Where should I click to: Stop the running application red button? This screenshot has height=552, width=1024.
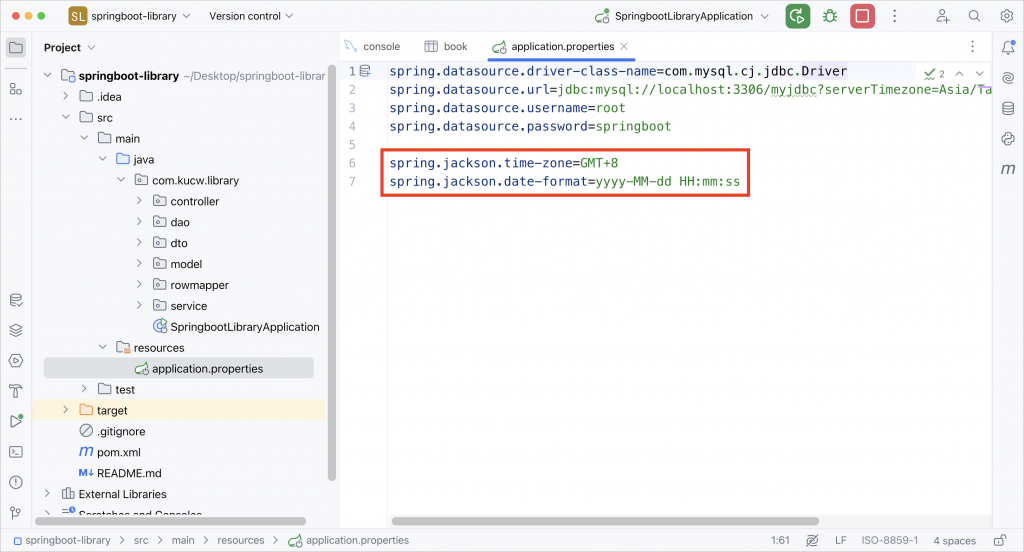[x=862, y=16]
